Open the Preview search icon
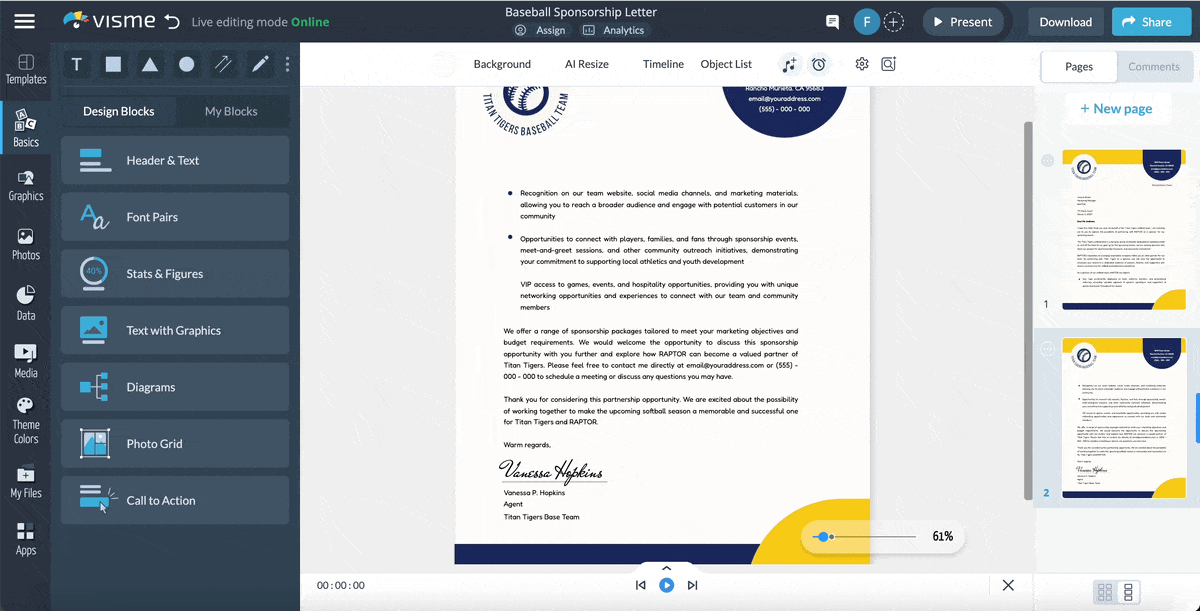The width and height of the screenshot is (1200, 611). (x=887, y=63)
